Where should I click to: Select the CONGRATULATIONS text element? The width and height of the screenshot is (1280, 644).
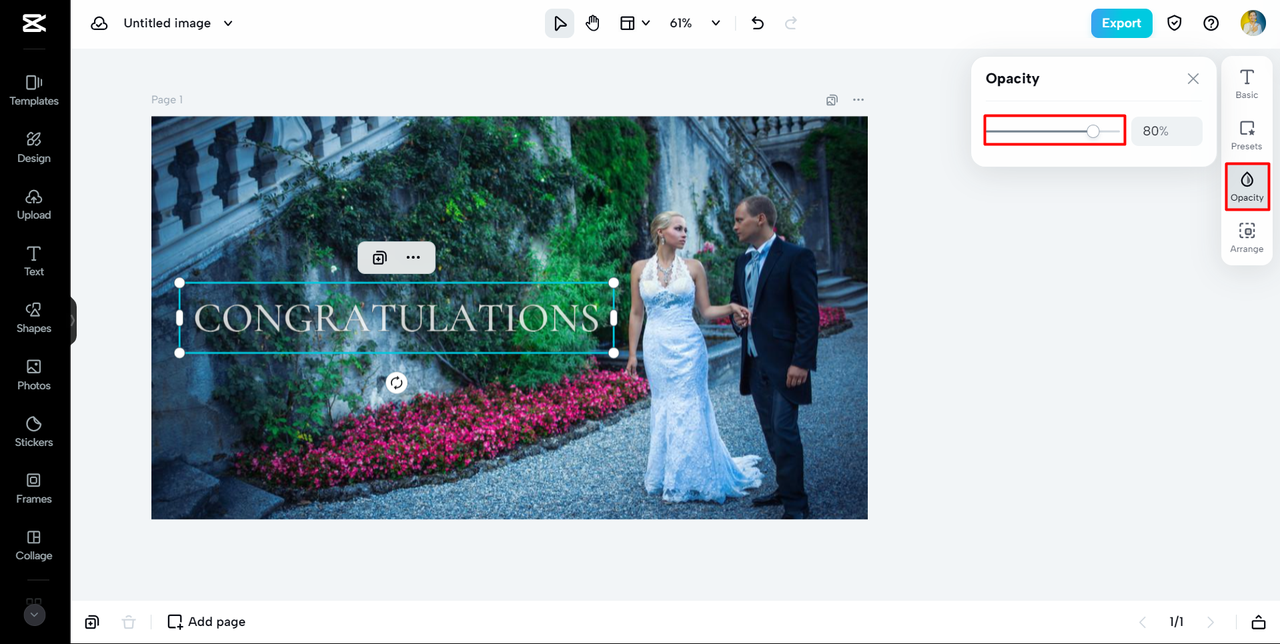pyautogui.click(x=397, y=318)
